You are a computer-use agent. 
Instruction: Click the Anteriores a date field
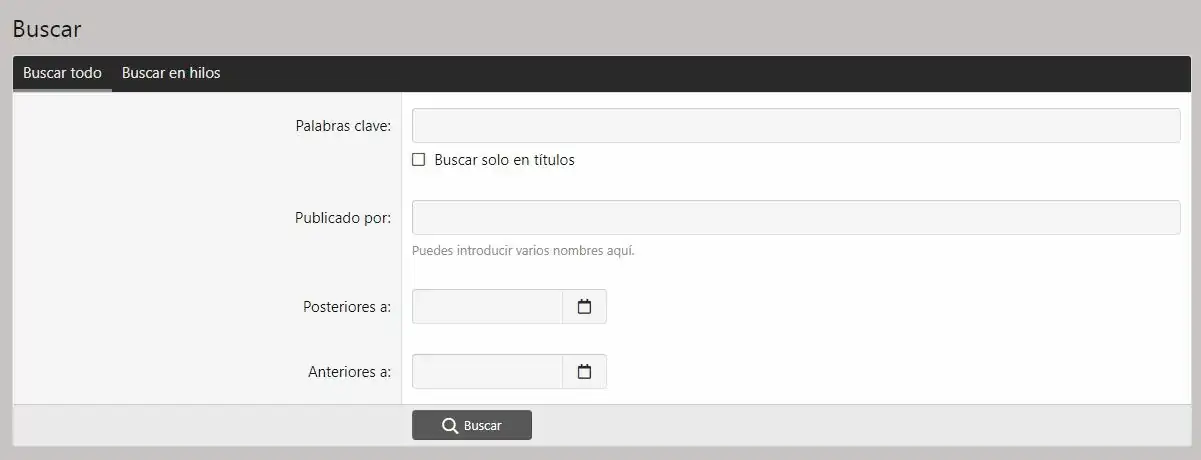point(487,372)
